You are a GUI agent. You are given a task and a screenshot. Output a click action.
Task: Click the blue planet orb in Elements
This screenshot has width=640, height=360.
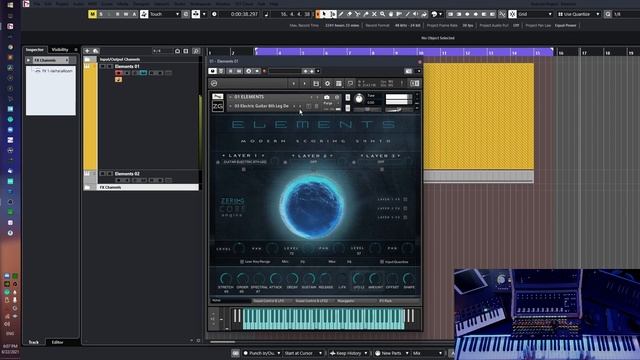pyautogui.click(x=312, y=207)
